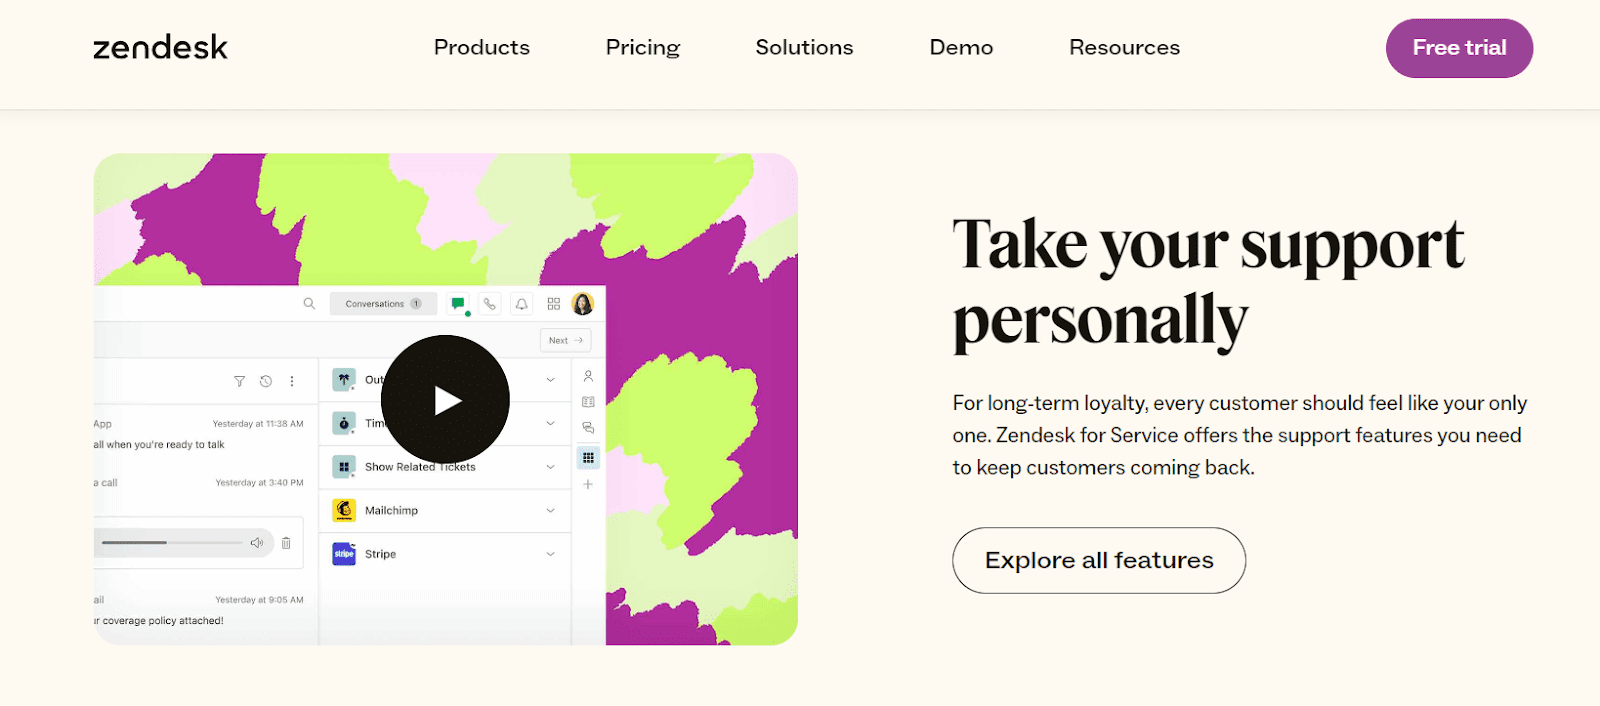Click the search magnifier icon
The image size is (1600, 706).
pyautogui.click(x=309, y=304)
